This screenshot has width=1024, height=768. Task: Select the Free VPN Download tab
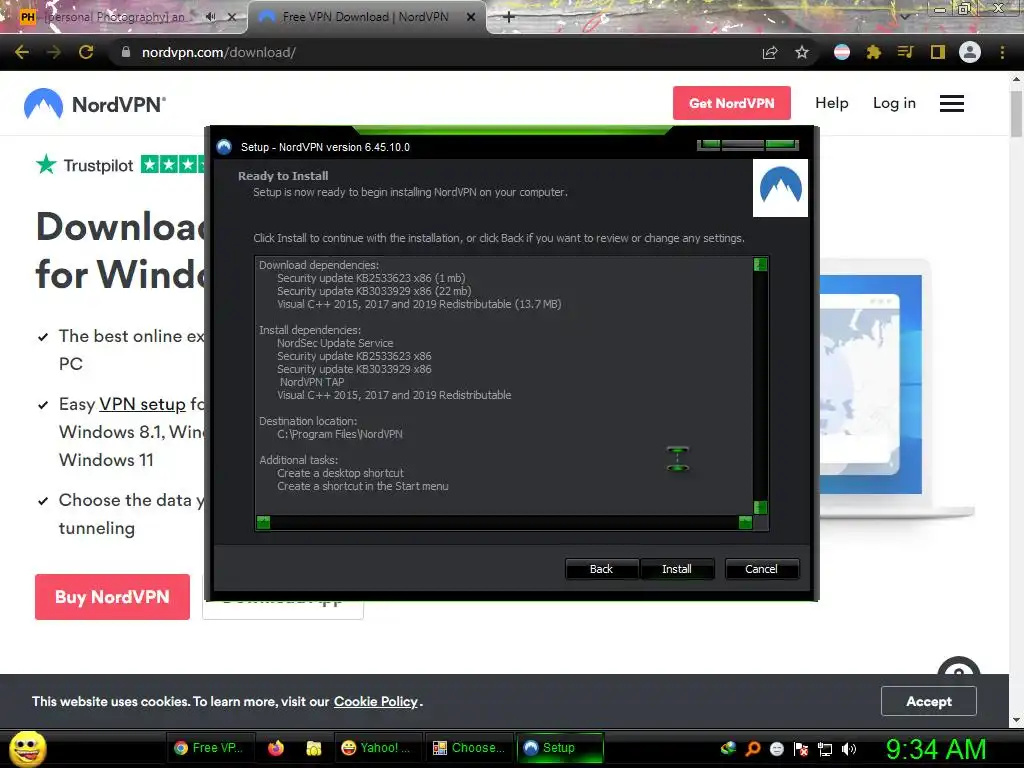(366, 17)
